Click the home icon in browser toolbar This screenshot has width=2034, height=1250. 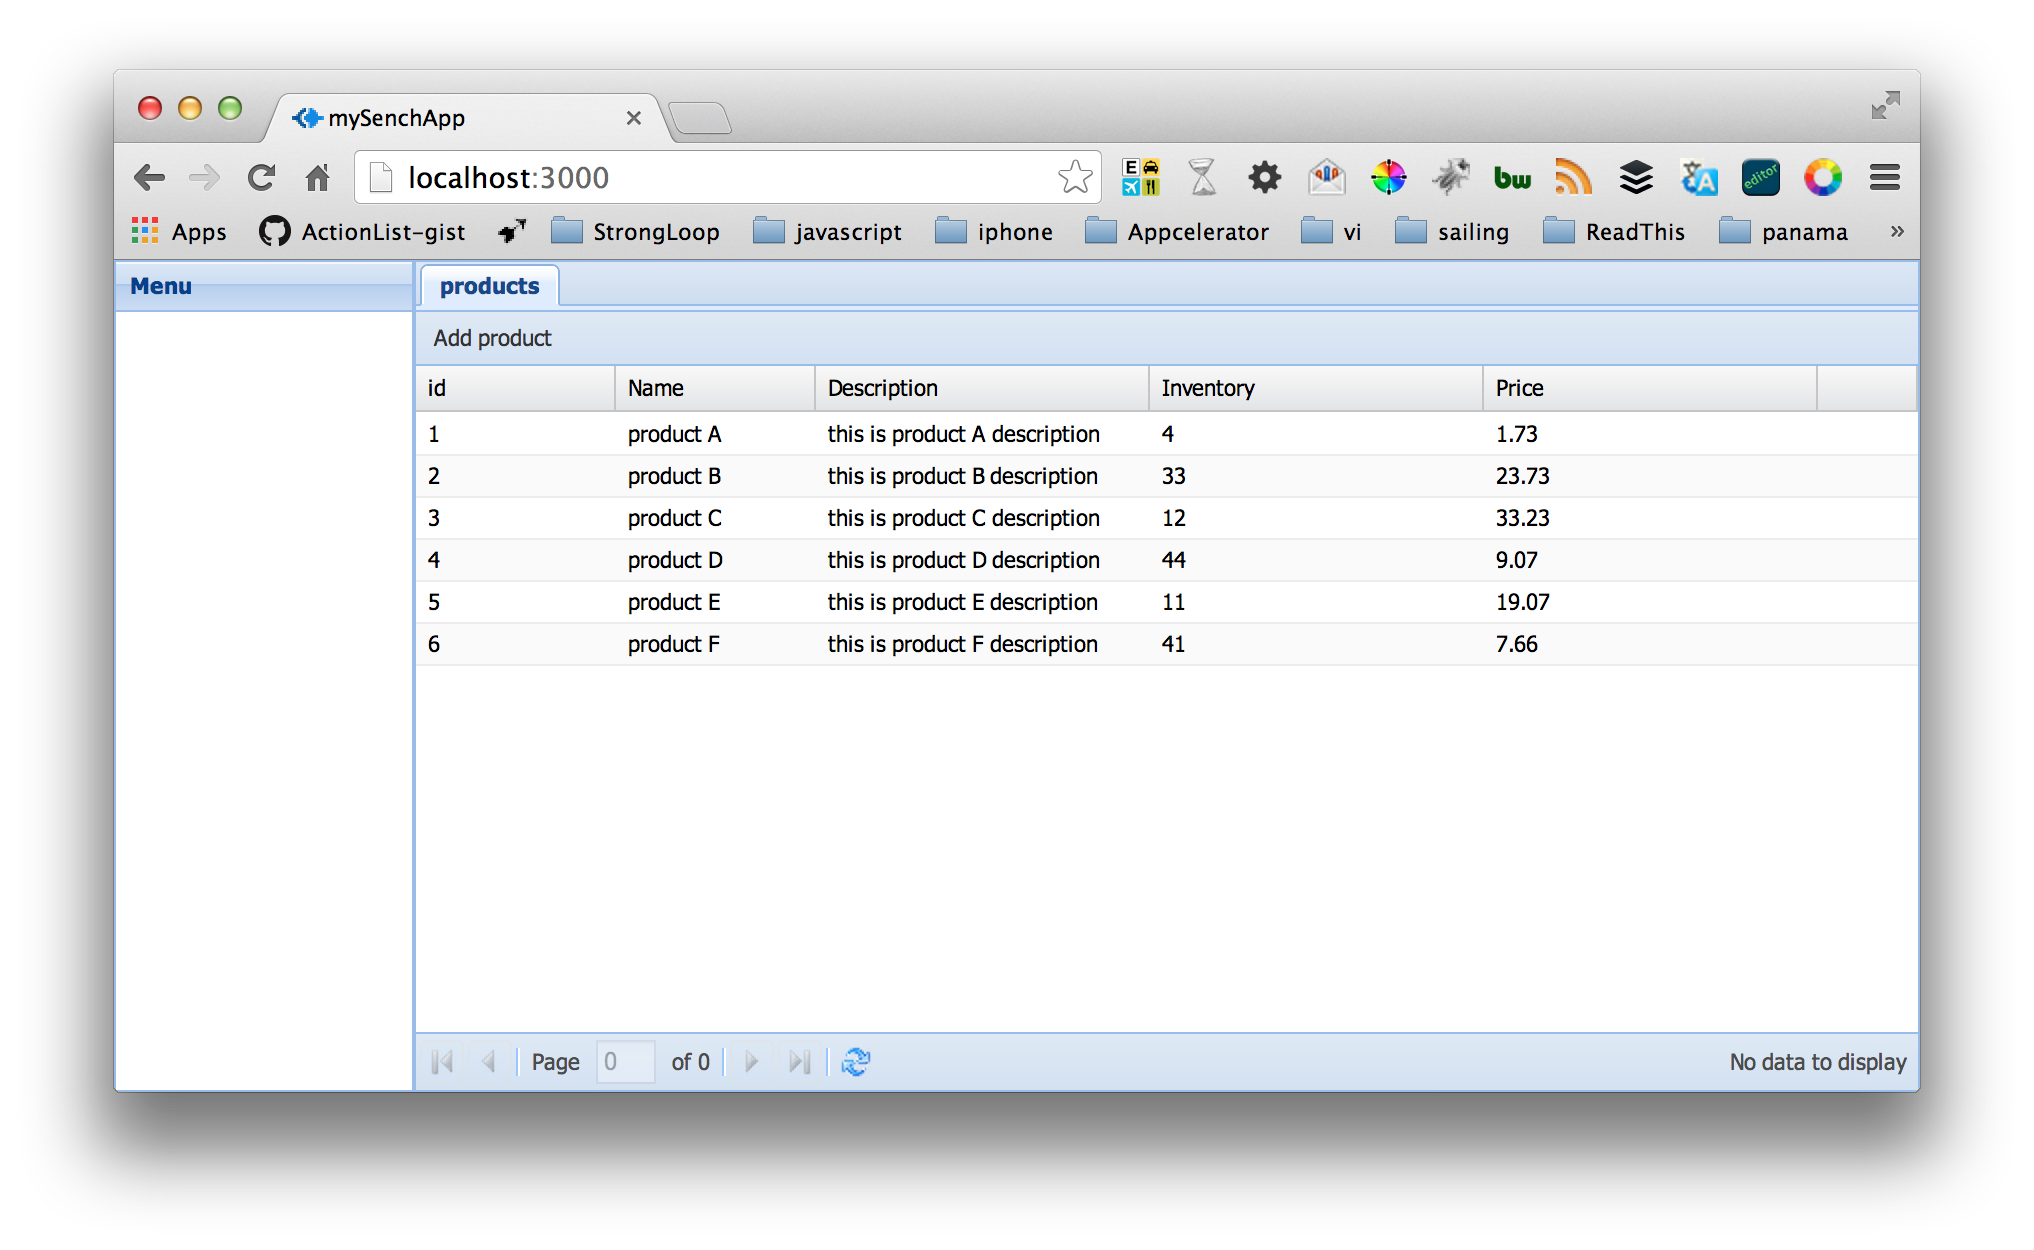click(318, 178)
